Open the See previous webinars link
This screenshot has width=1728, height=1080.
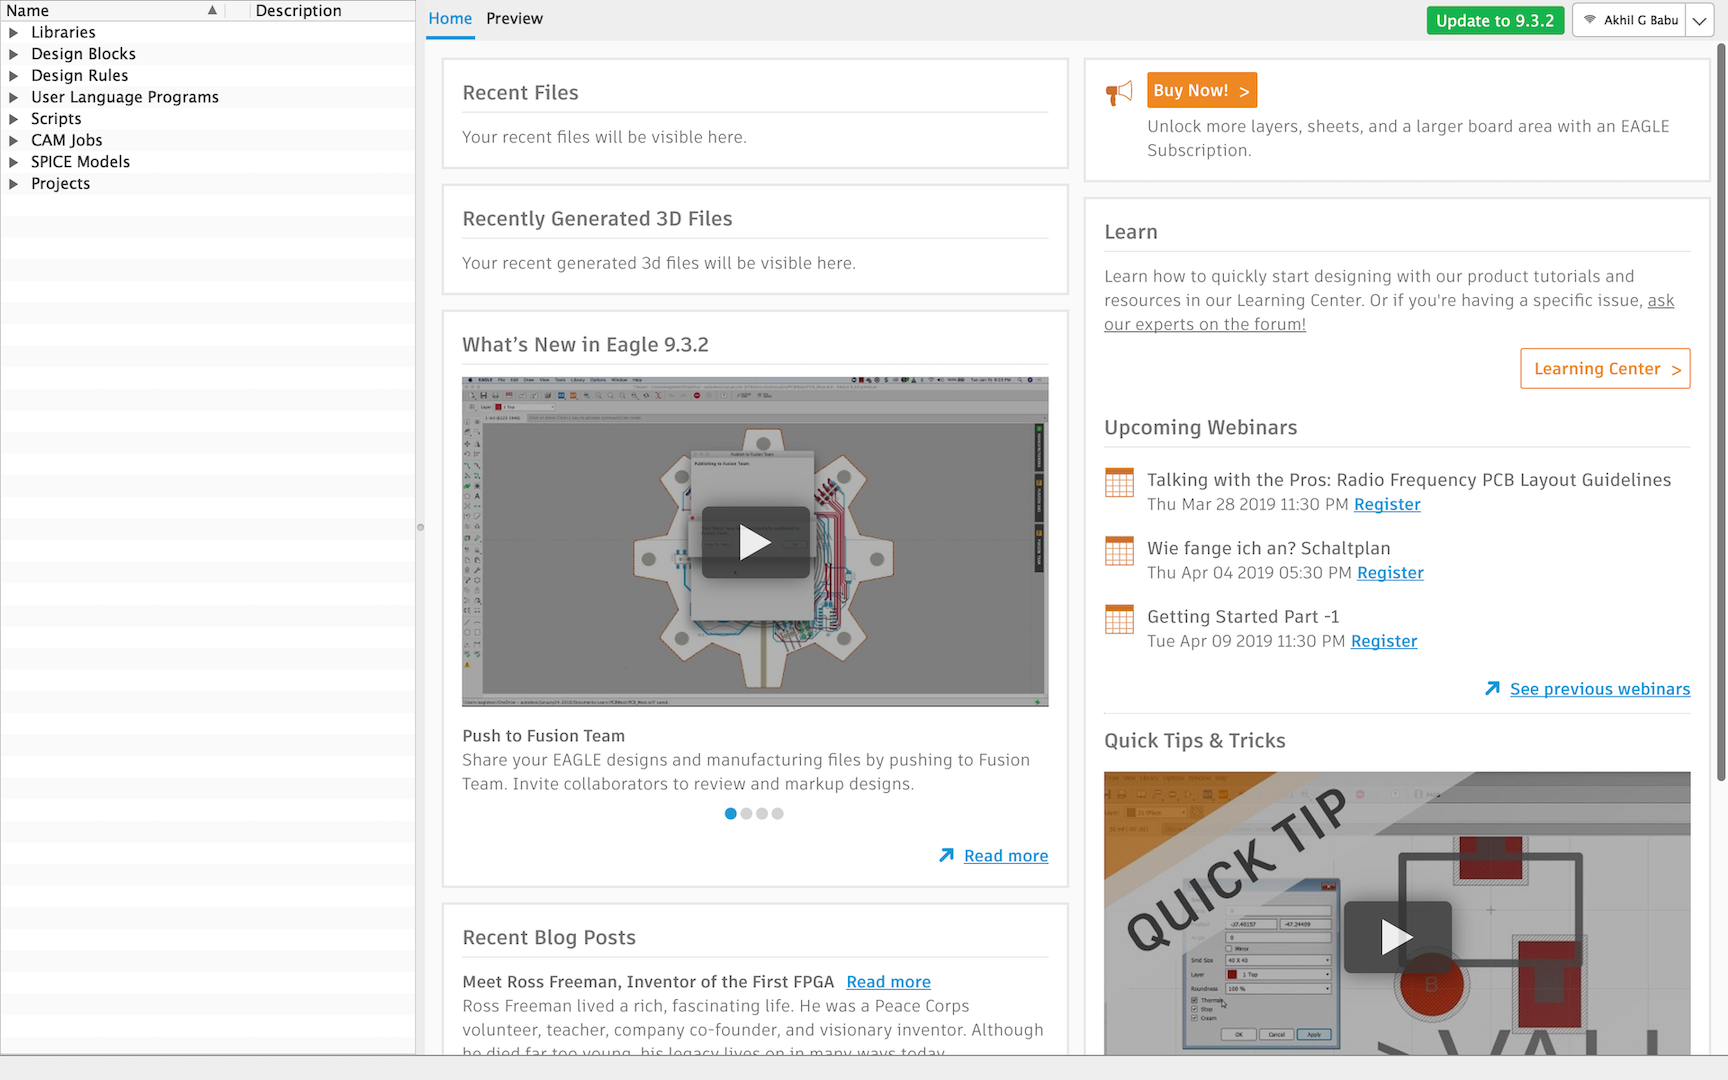[x=1600, y=689]
